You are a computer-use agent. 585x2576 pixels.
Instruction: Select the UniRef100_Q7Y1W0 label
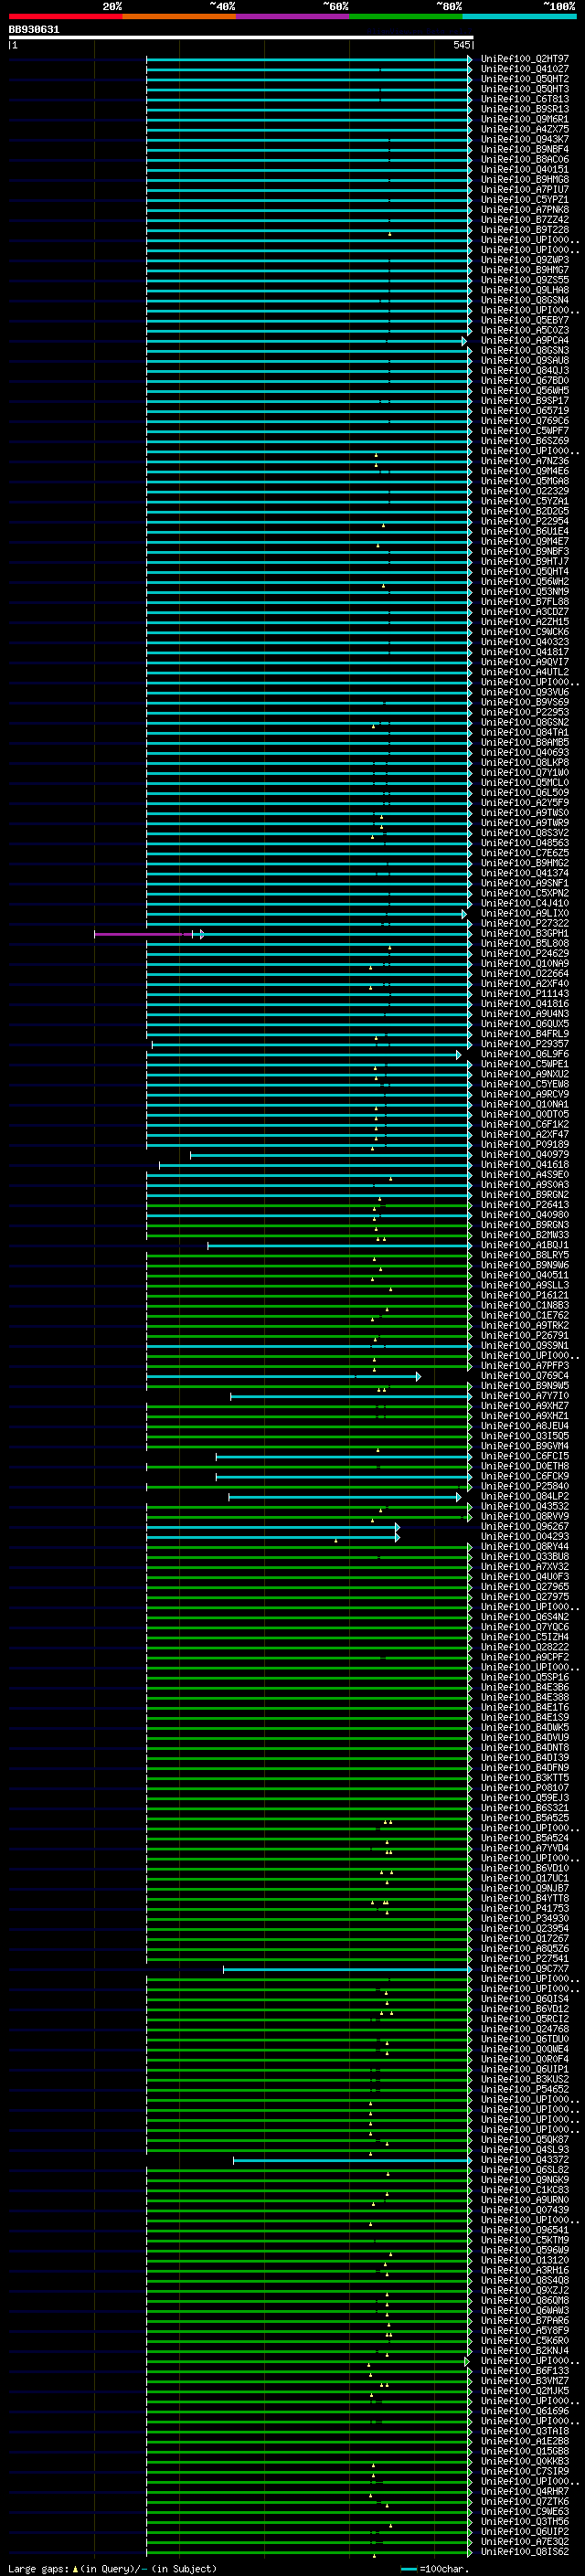(x=525, y=773)
